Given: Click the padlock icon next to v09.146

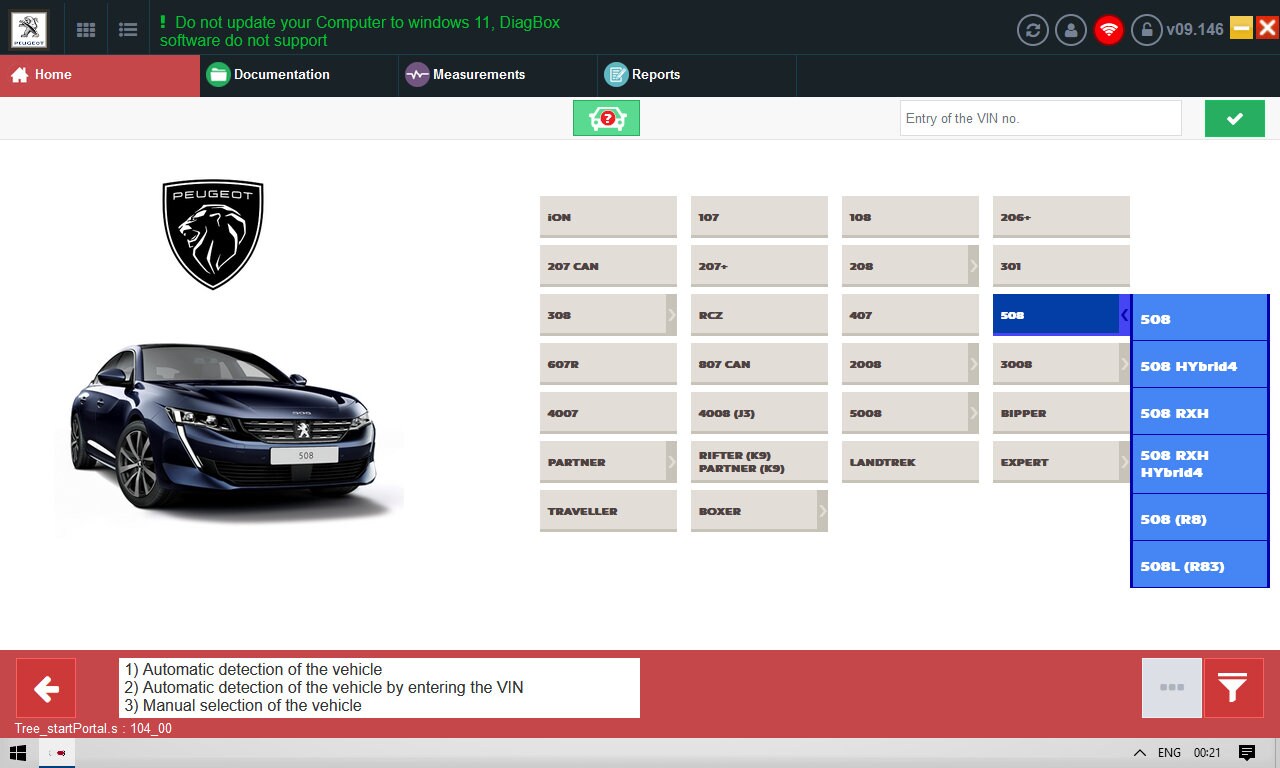Looking at the screenshot, I should 1146,29.
